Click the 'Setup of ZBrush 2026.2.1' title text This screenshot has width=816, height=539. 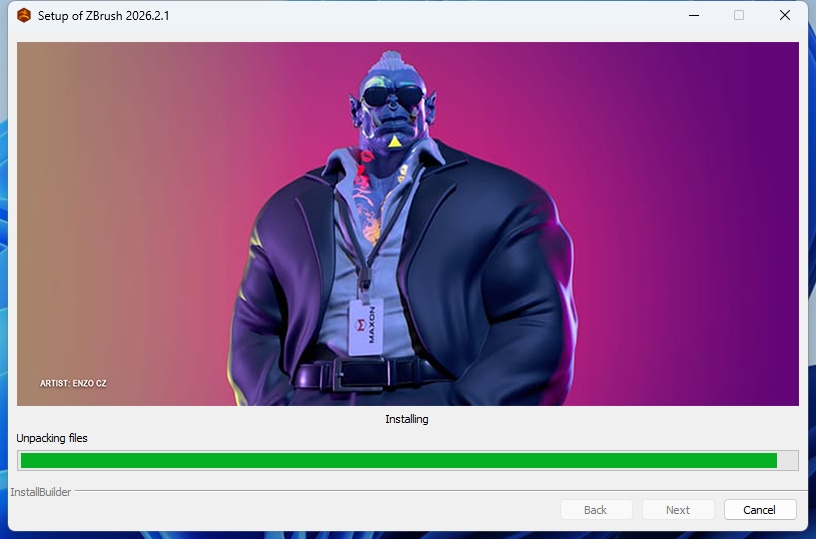click(x=104, y=16)
